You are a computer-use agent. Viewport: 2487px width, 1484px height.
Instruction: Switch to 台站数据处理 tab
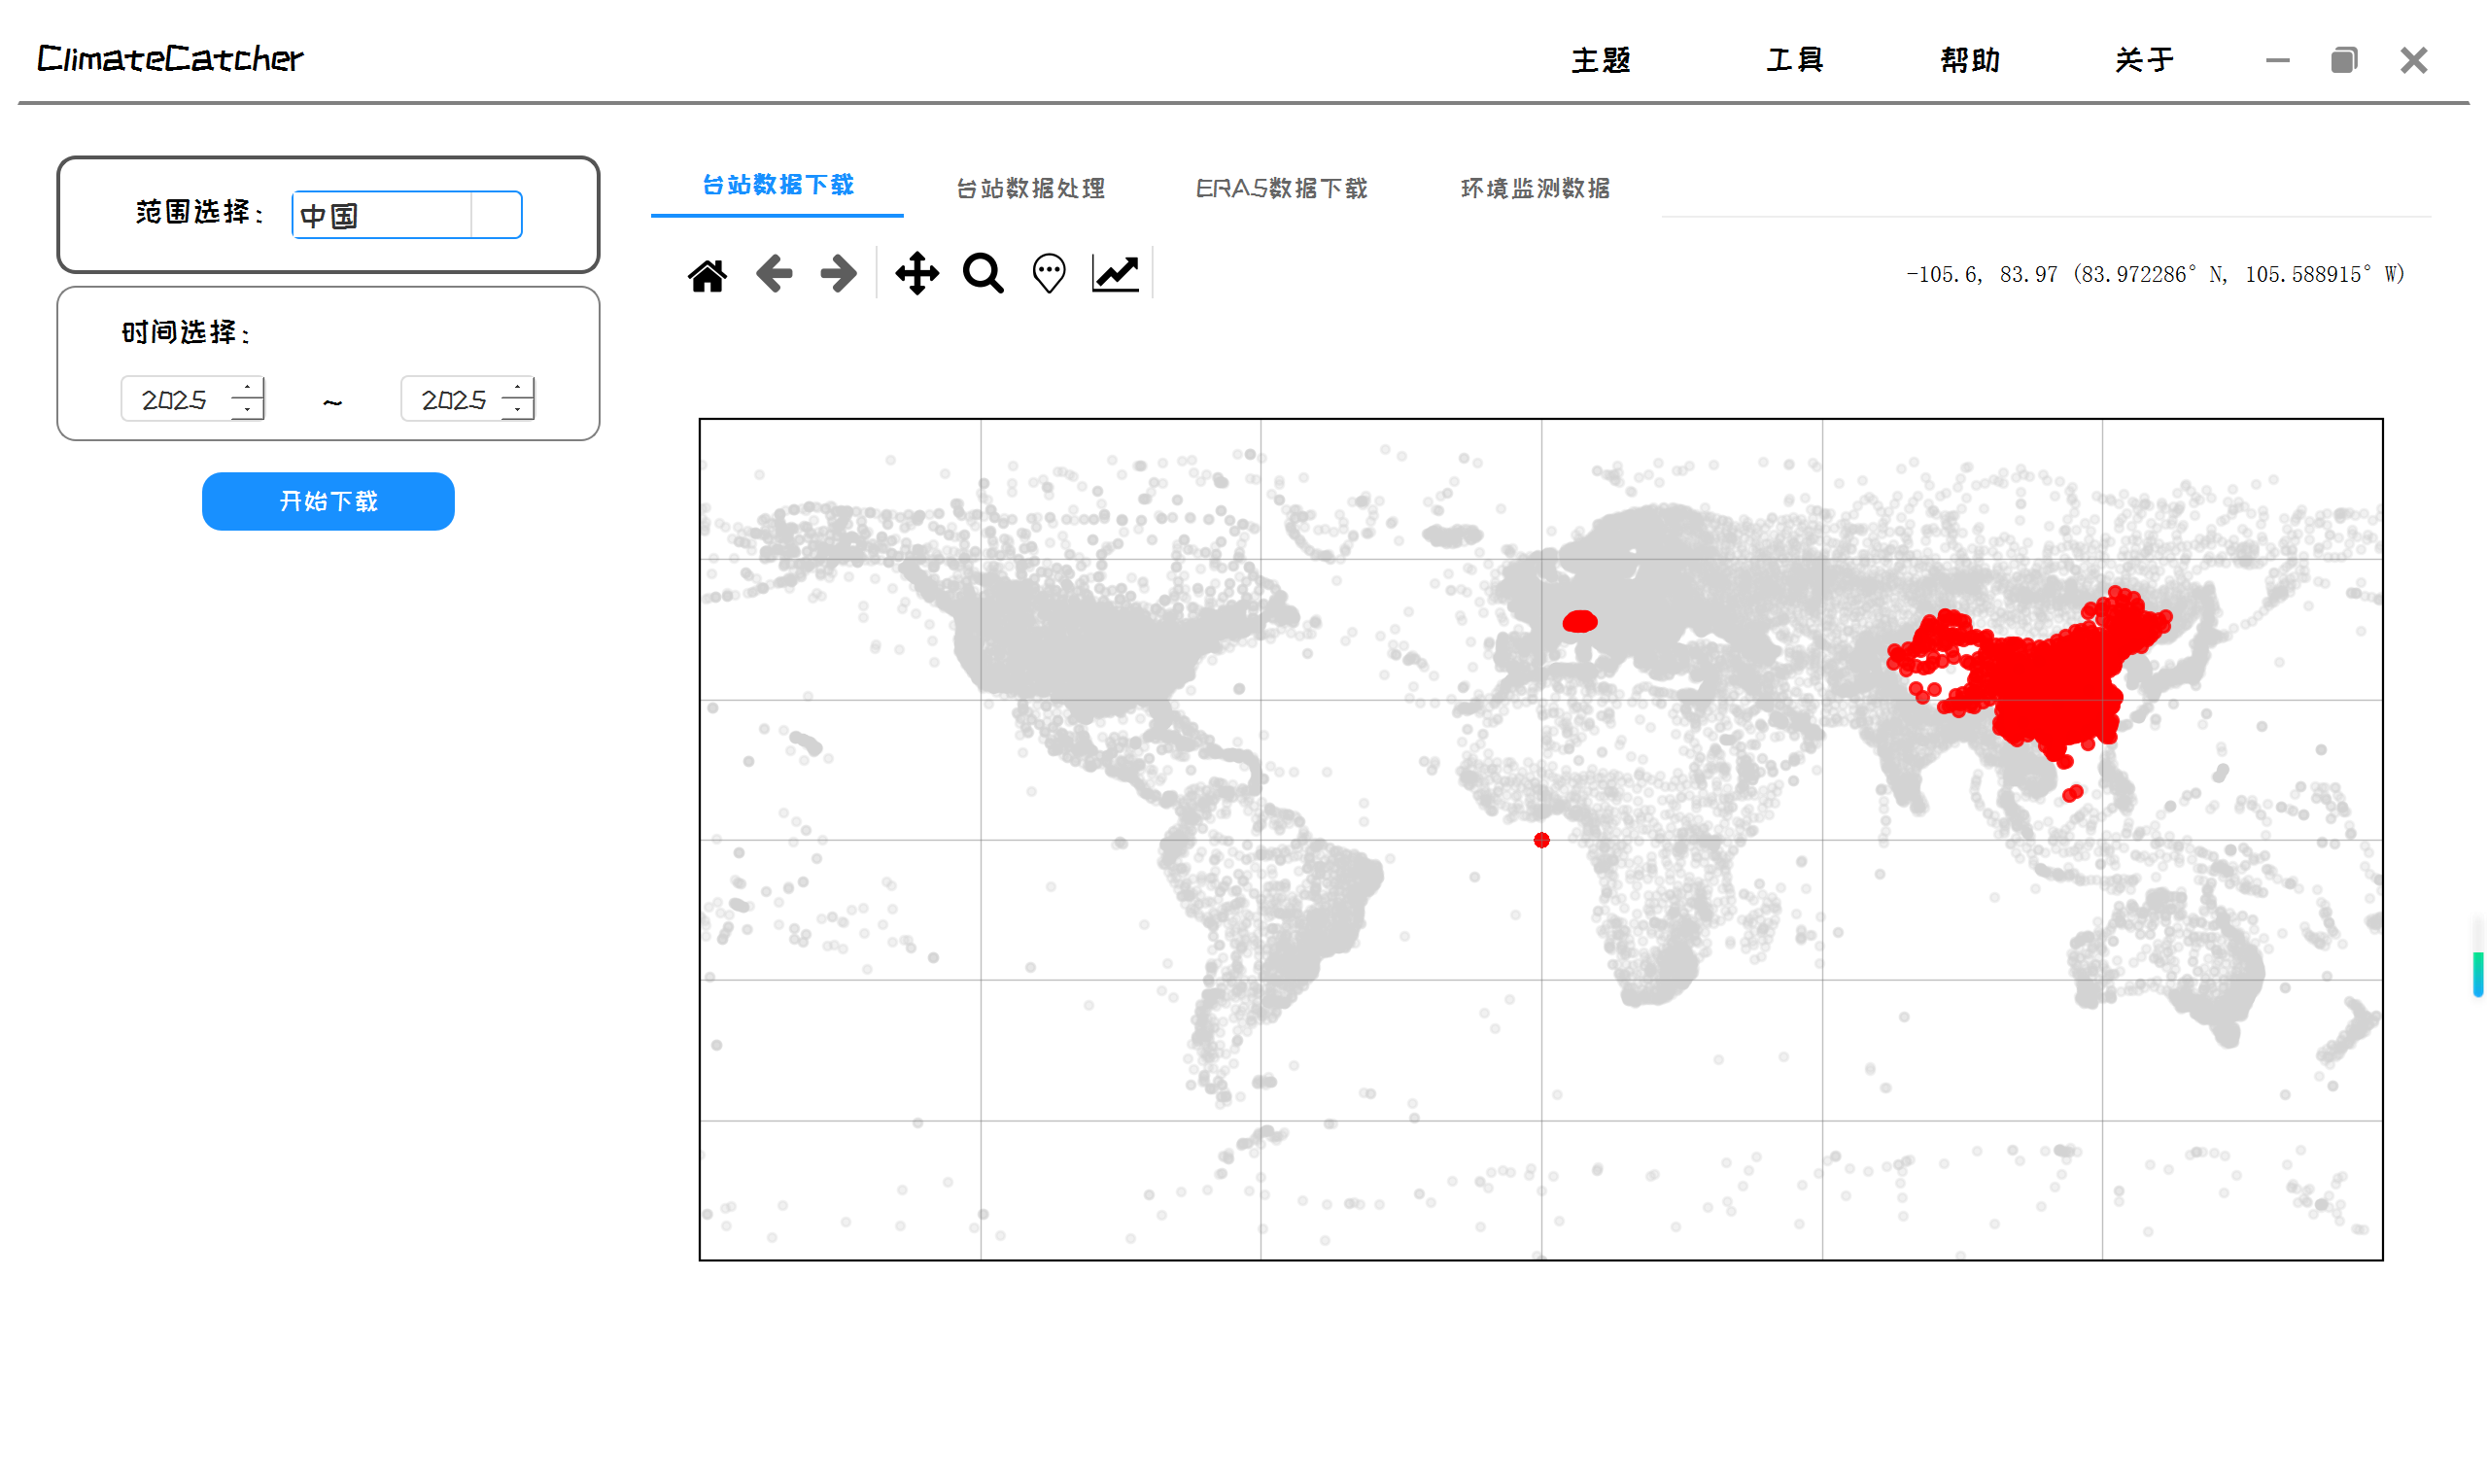pyautogui.click(x=1030, y=188)
